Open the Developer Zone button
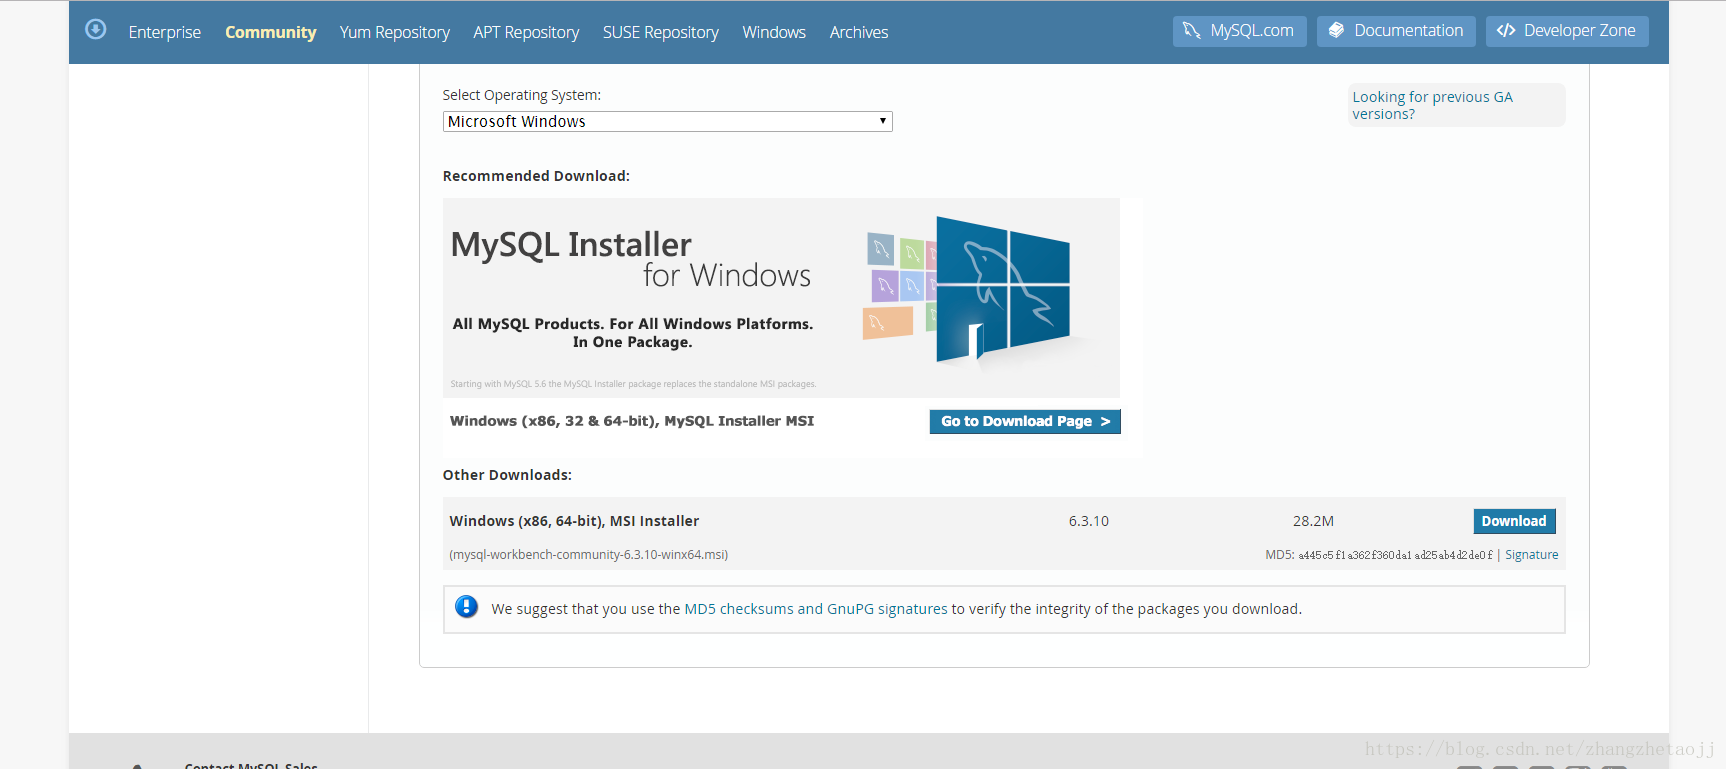This screenshot has width=1726, height=769. pos(1567,31)
